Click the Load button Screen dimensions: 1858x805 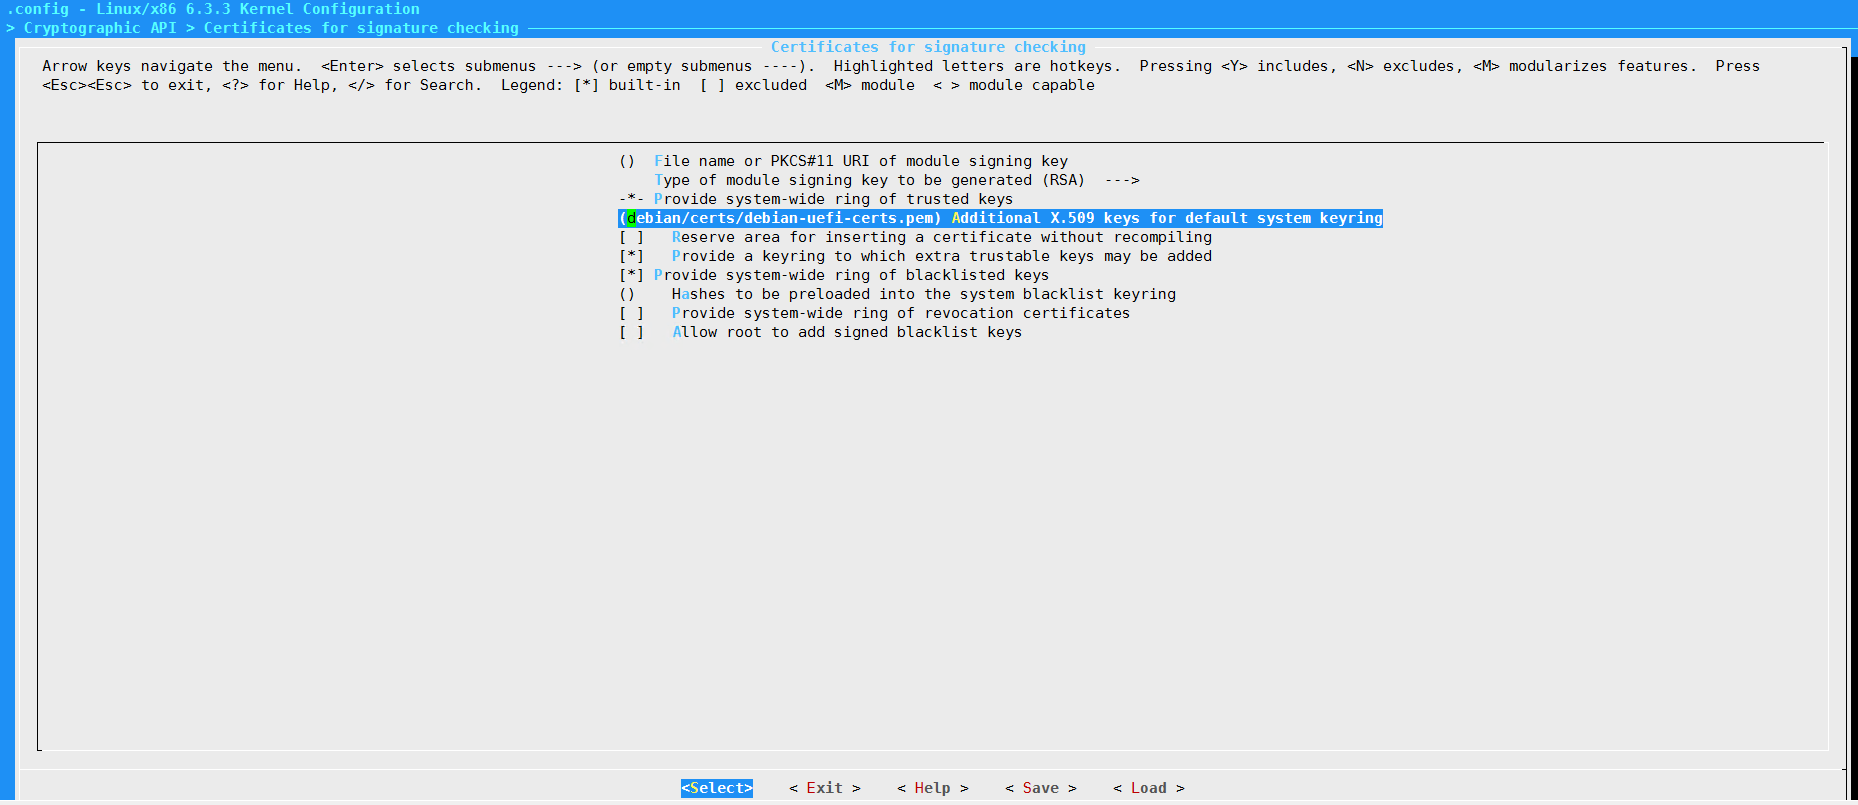[x=1148, y=788]
